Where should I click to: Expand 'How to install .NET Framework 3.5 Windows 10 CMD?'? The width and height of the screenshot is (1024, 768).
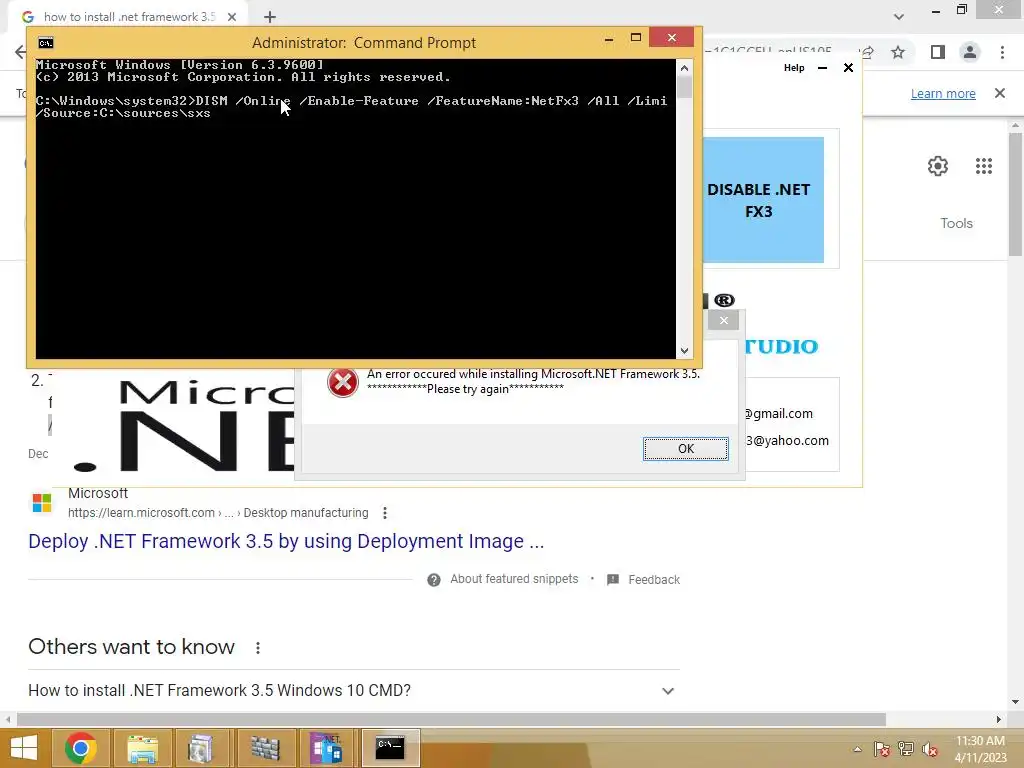pos(353,690)
